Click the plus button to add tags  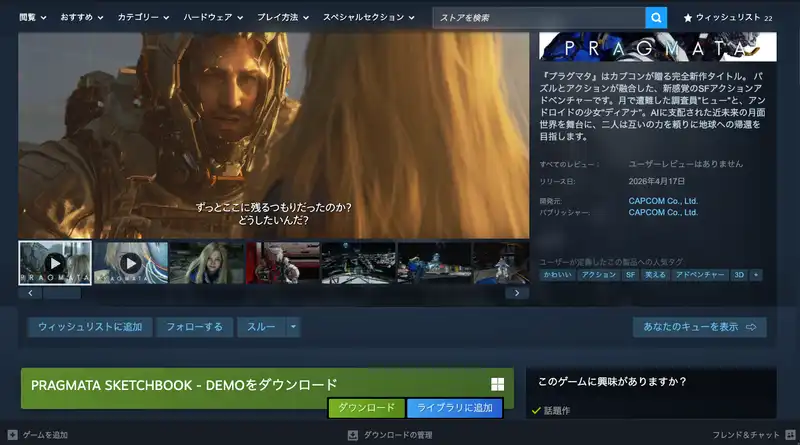[x=756, y=275]
